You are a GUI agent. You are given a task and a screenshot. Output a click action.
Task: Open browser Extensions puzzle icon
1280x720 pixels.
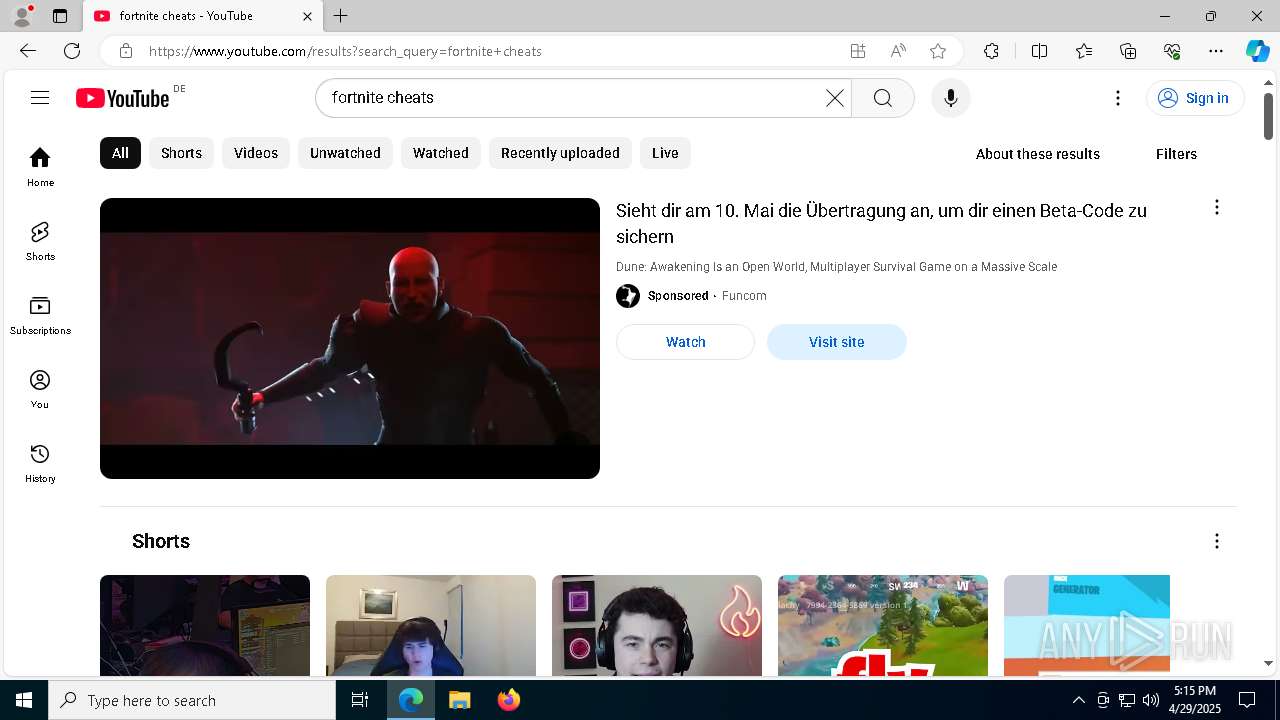(991, 51)
